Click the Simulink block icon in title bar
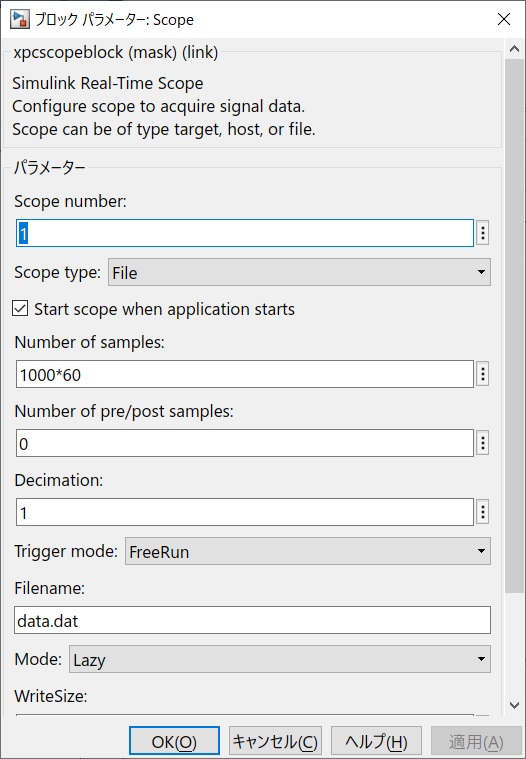The width and height of the screenshot is (526, 759). tap(20, 19)
